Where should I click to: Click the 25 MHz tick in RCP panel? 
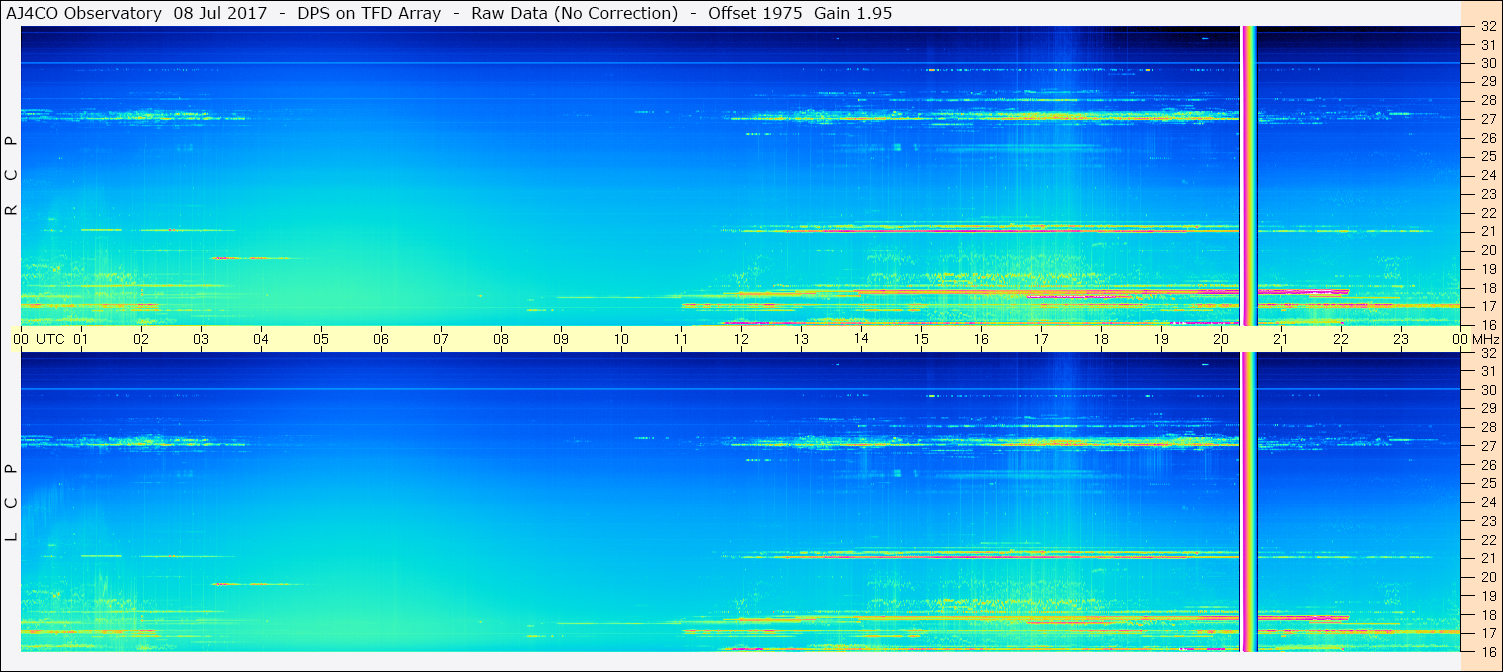click(1487, 156)
